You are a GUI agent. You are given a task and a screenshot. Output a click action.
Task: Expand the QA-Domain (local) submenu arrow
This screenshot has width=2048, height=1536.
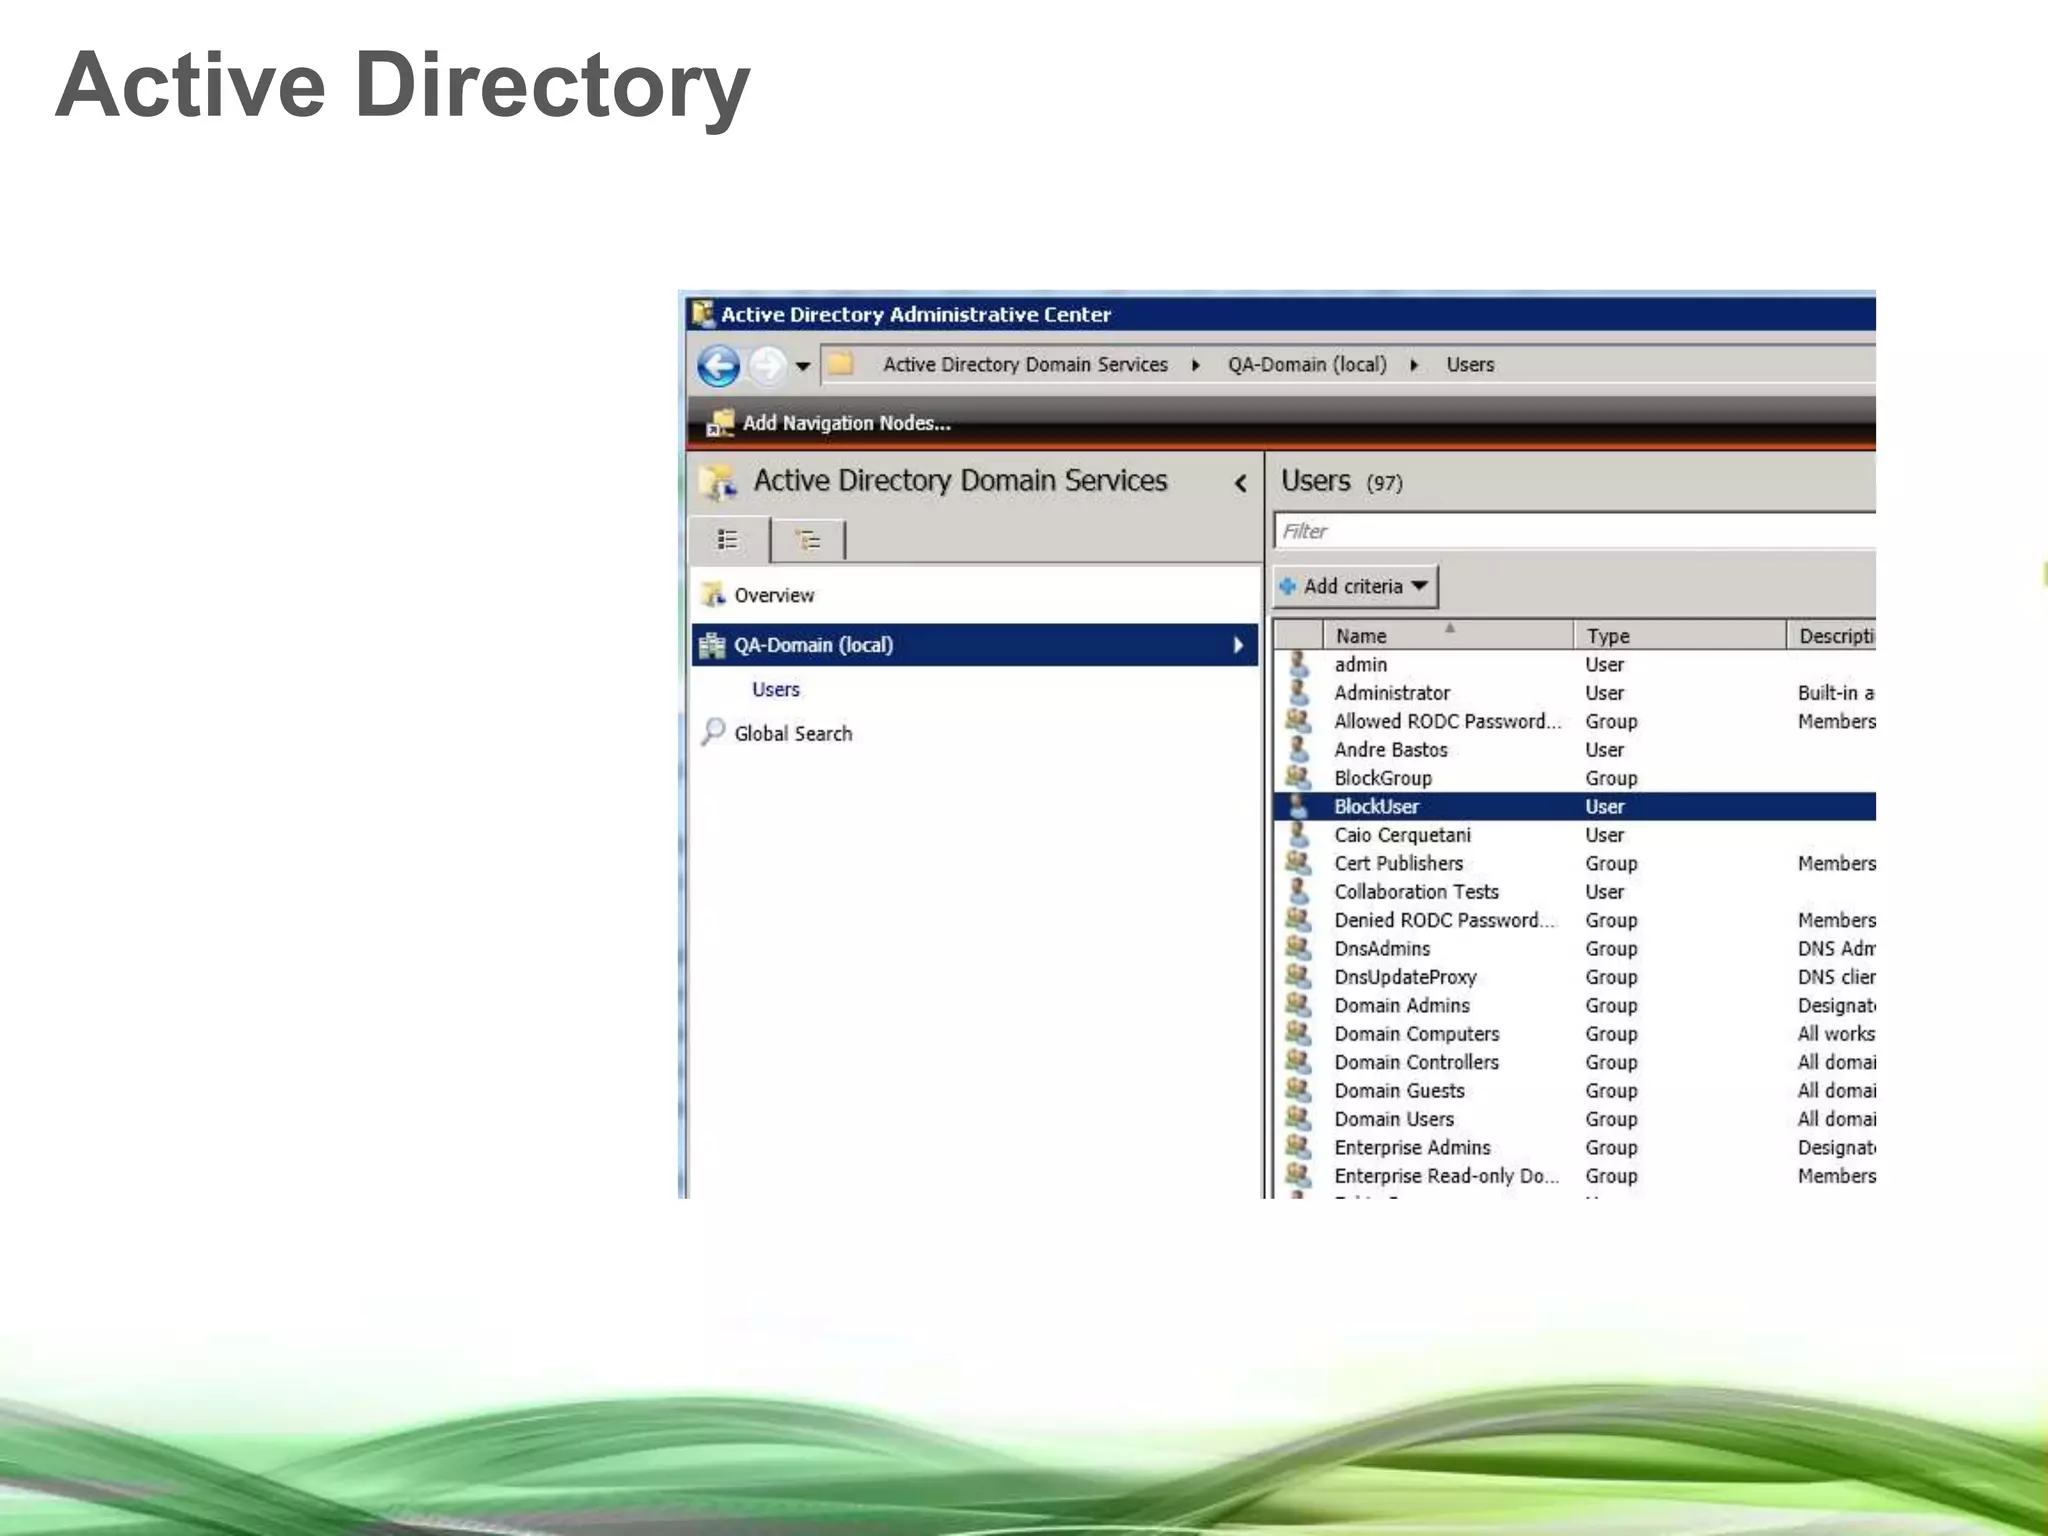tap(1238, 645)
